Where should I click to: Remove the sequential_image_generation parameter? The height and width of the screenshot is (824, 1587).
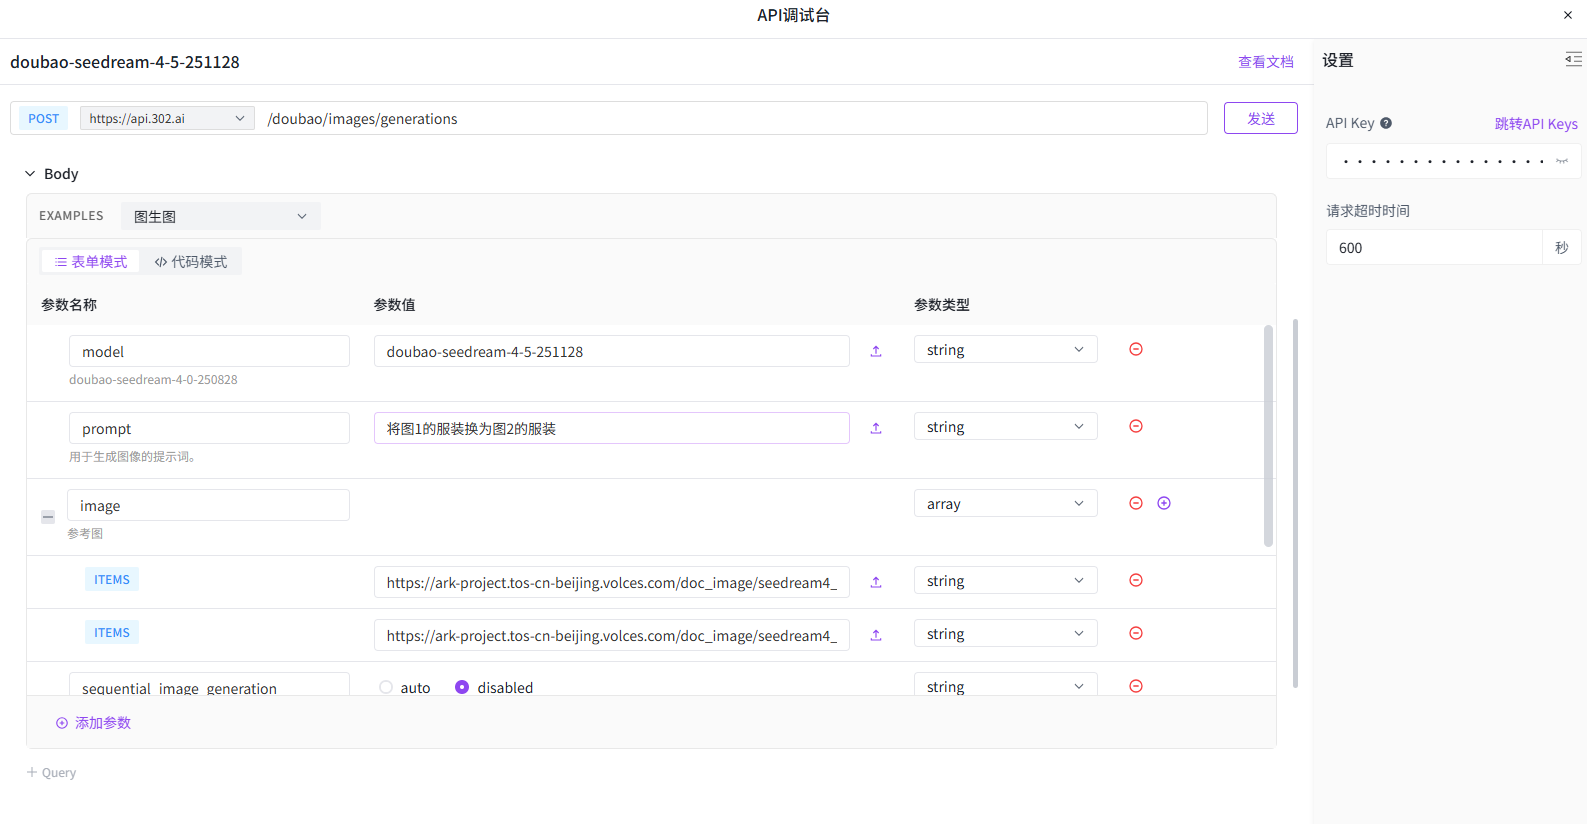click(1136, 686)
